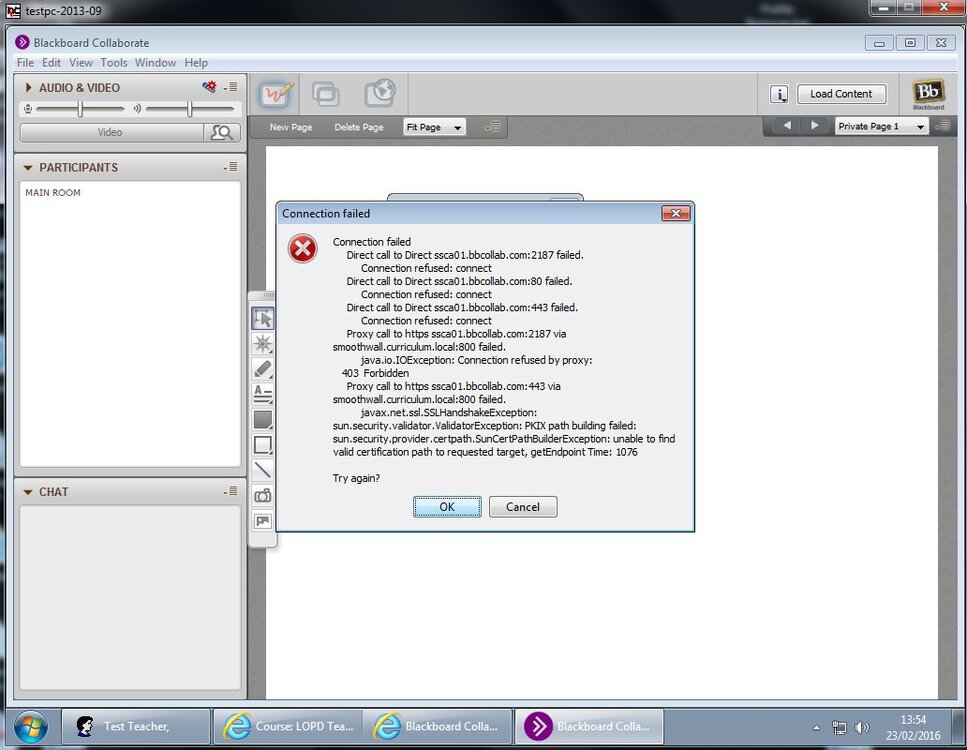This screenshot has height=750, width=967.
Task: Select the whiteboard Selector pointer tool
Action: (x=263, y=318)
